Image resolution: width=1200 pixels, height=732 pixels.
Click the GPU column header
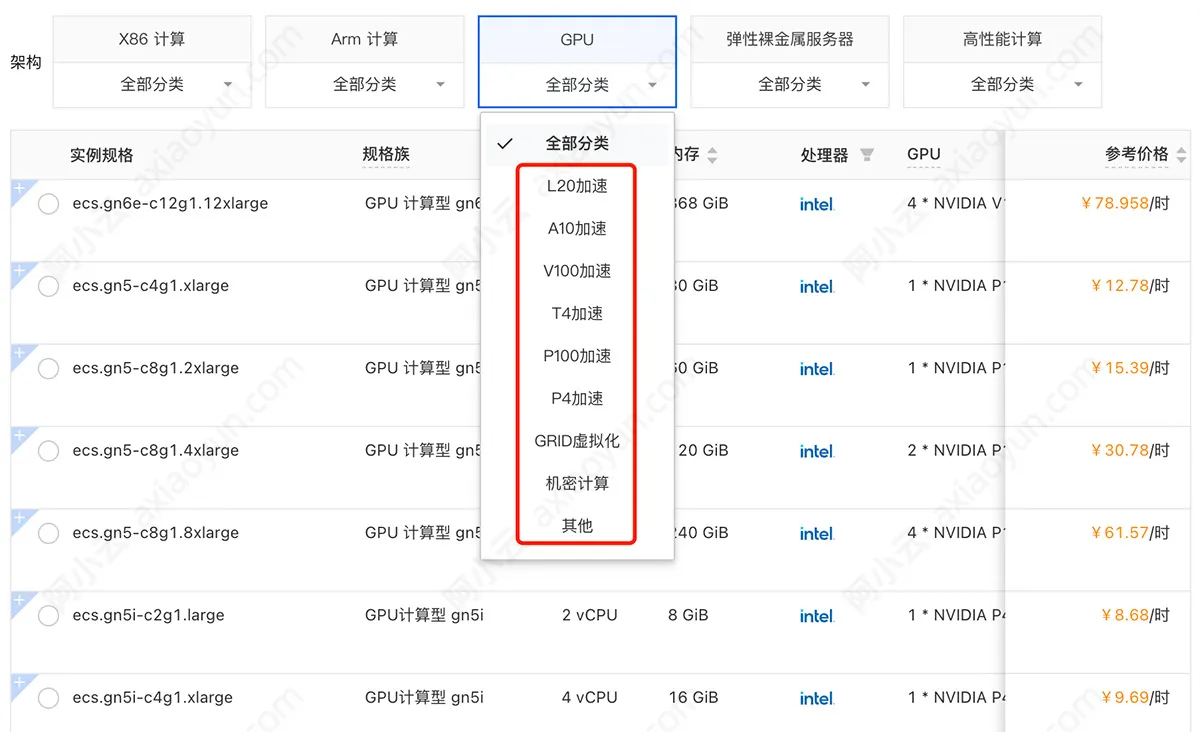(924, 154)
